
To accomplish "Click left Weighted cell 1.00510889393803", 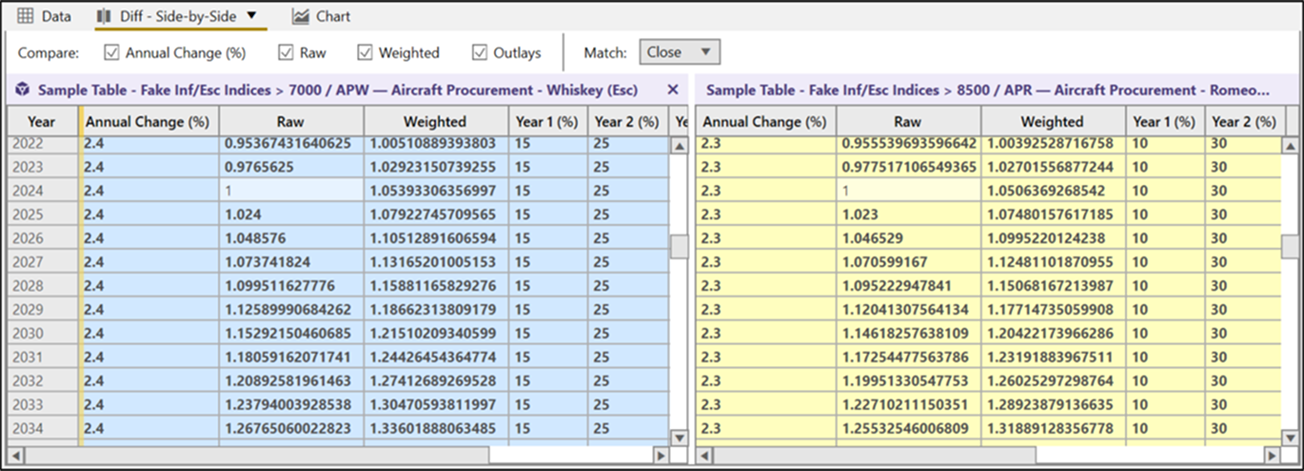I will pyautogui.click(x=435, y=143).
